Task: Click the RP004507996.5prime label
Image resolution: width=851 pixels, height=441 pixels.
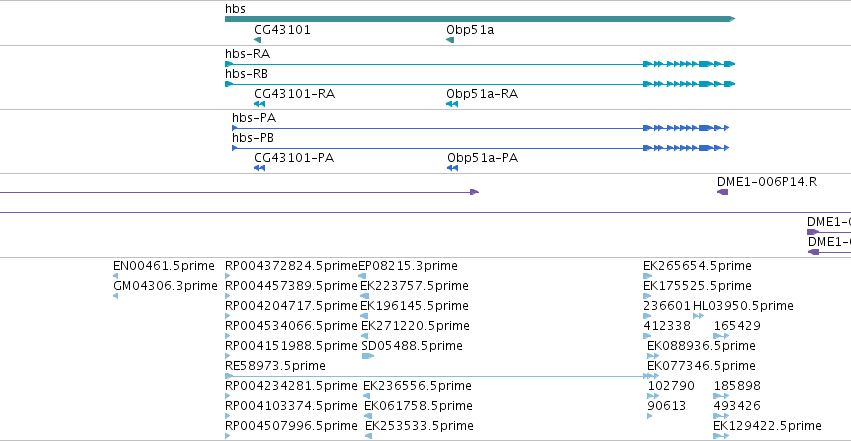Action: click(291, 426)
